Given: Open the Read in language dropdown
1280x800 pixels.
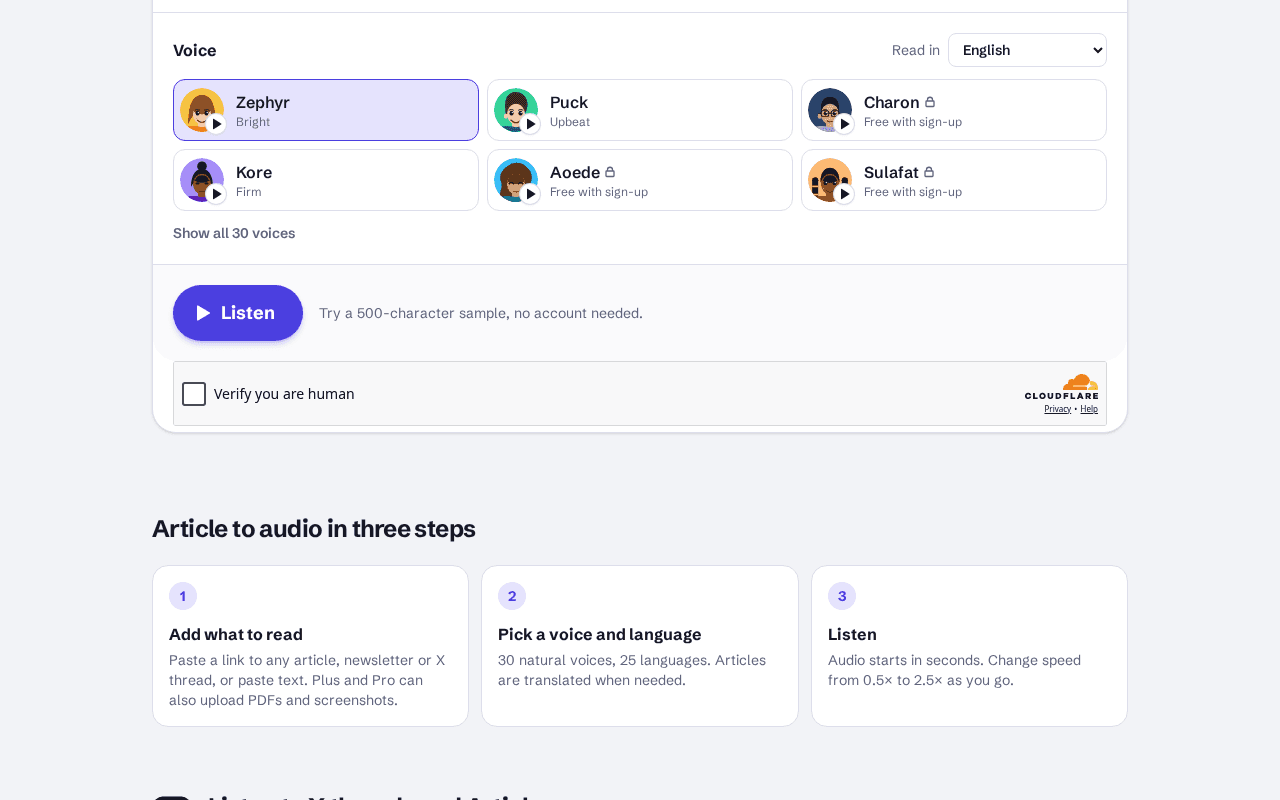Looking at the screenshot, I should point(1027,50).
